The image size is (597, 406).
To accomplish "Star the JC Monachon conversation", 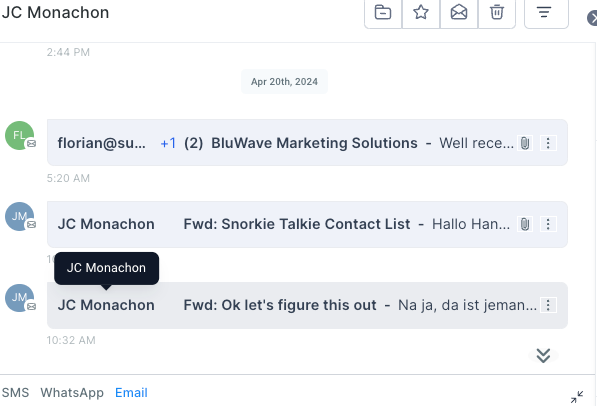I will coord(421,13).
